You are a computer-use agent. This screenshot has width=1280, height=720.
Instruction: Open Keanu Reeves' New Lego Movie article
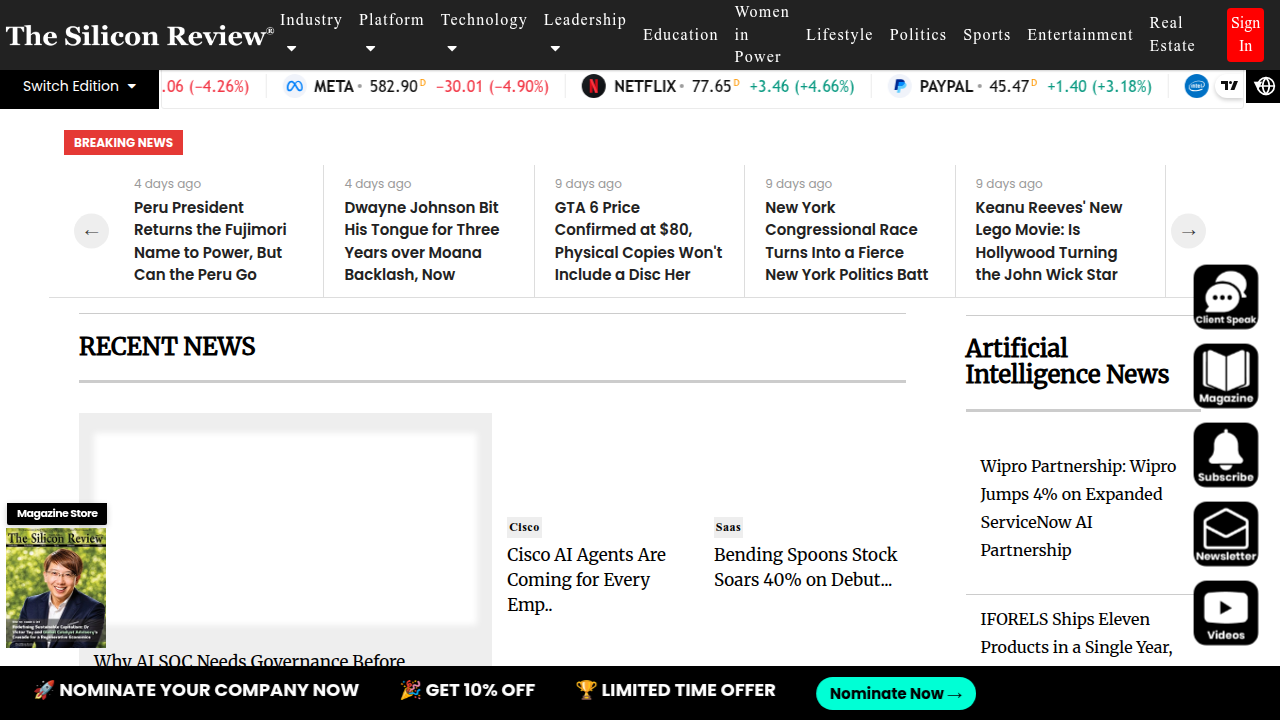click(1049, 241)
